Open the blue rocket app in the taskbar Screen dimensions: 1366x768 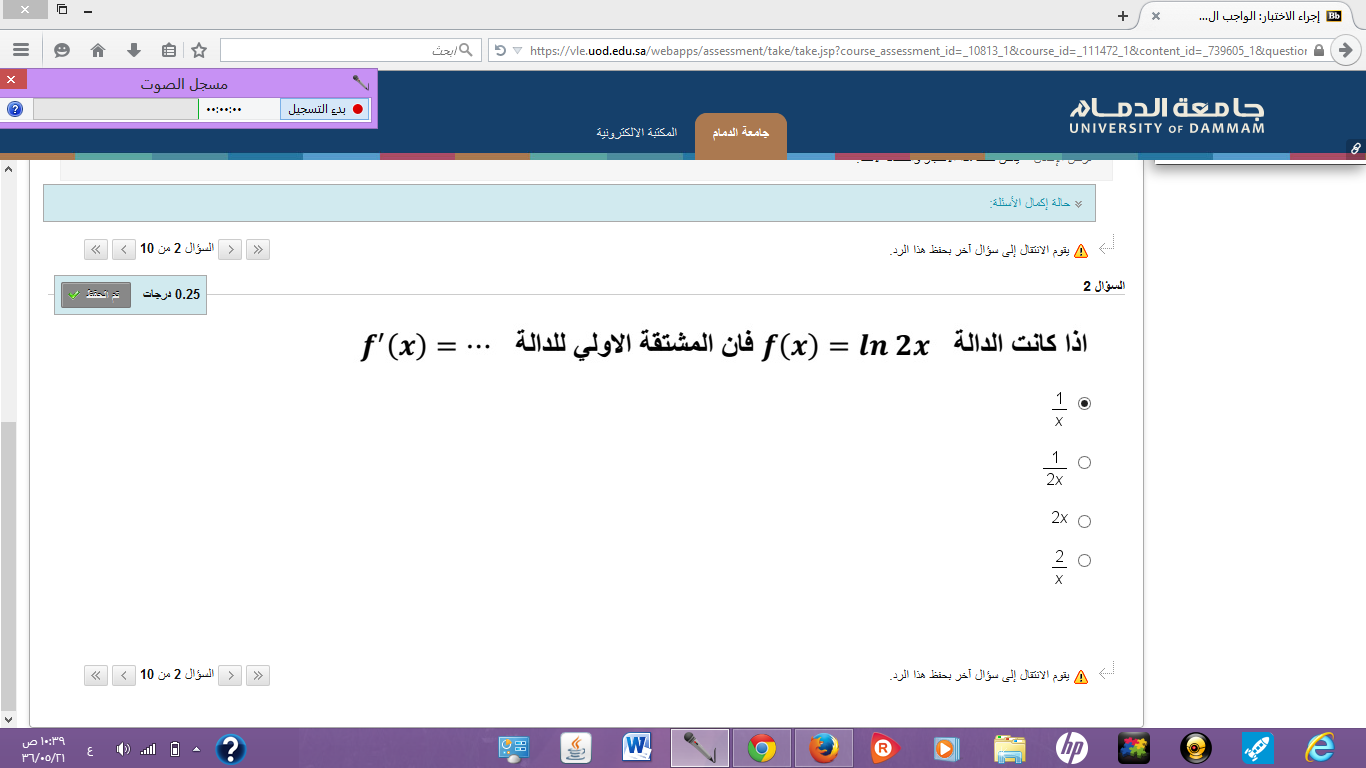click(x=1257, y=748)
